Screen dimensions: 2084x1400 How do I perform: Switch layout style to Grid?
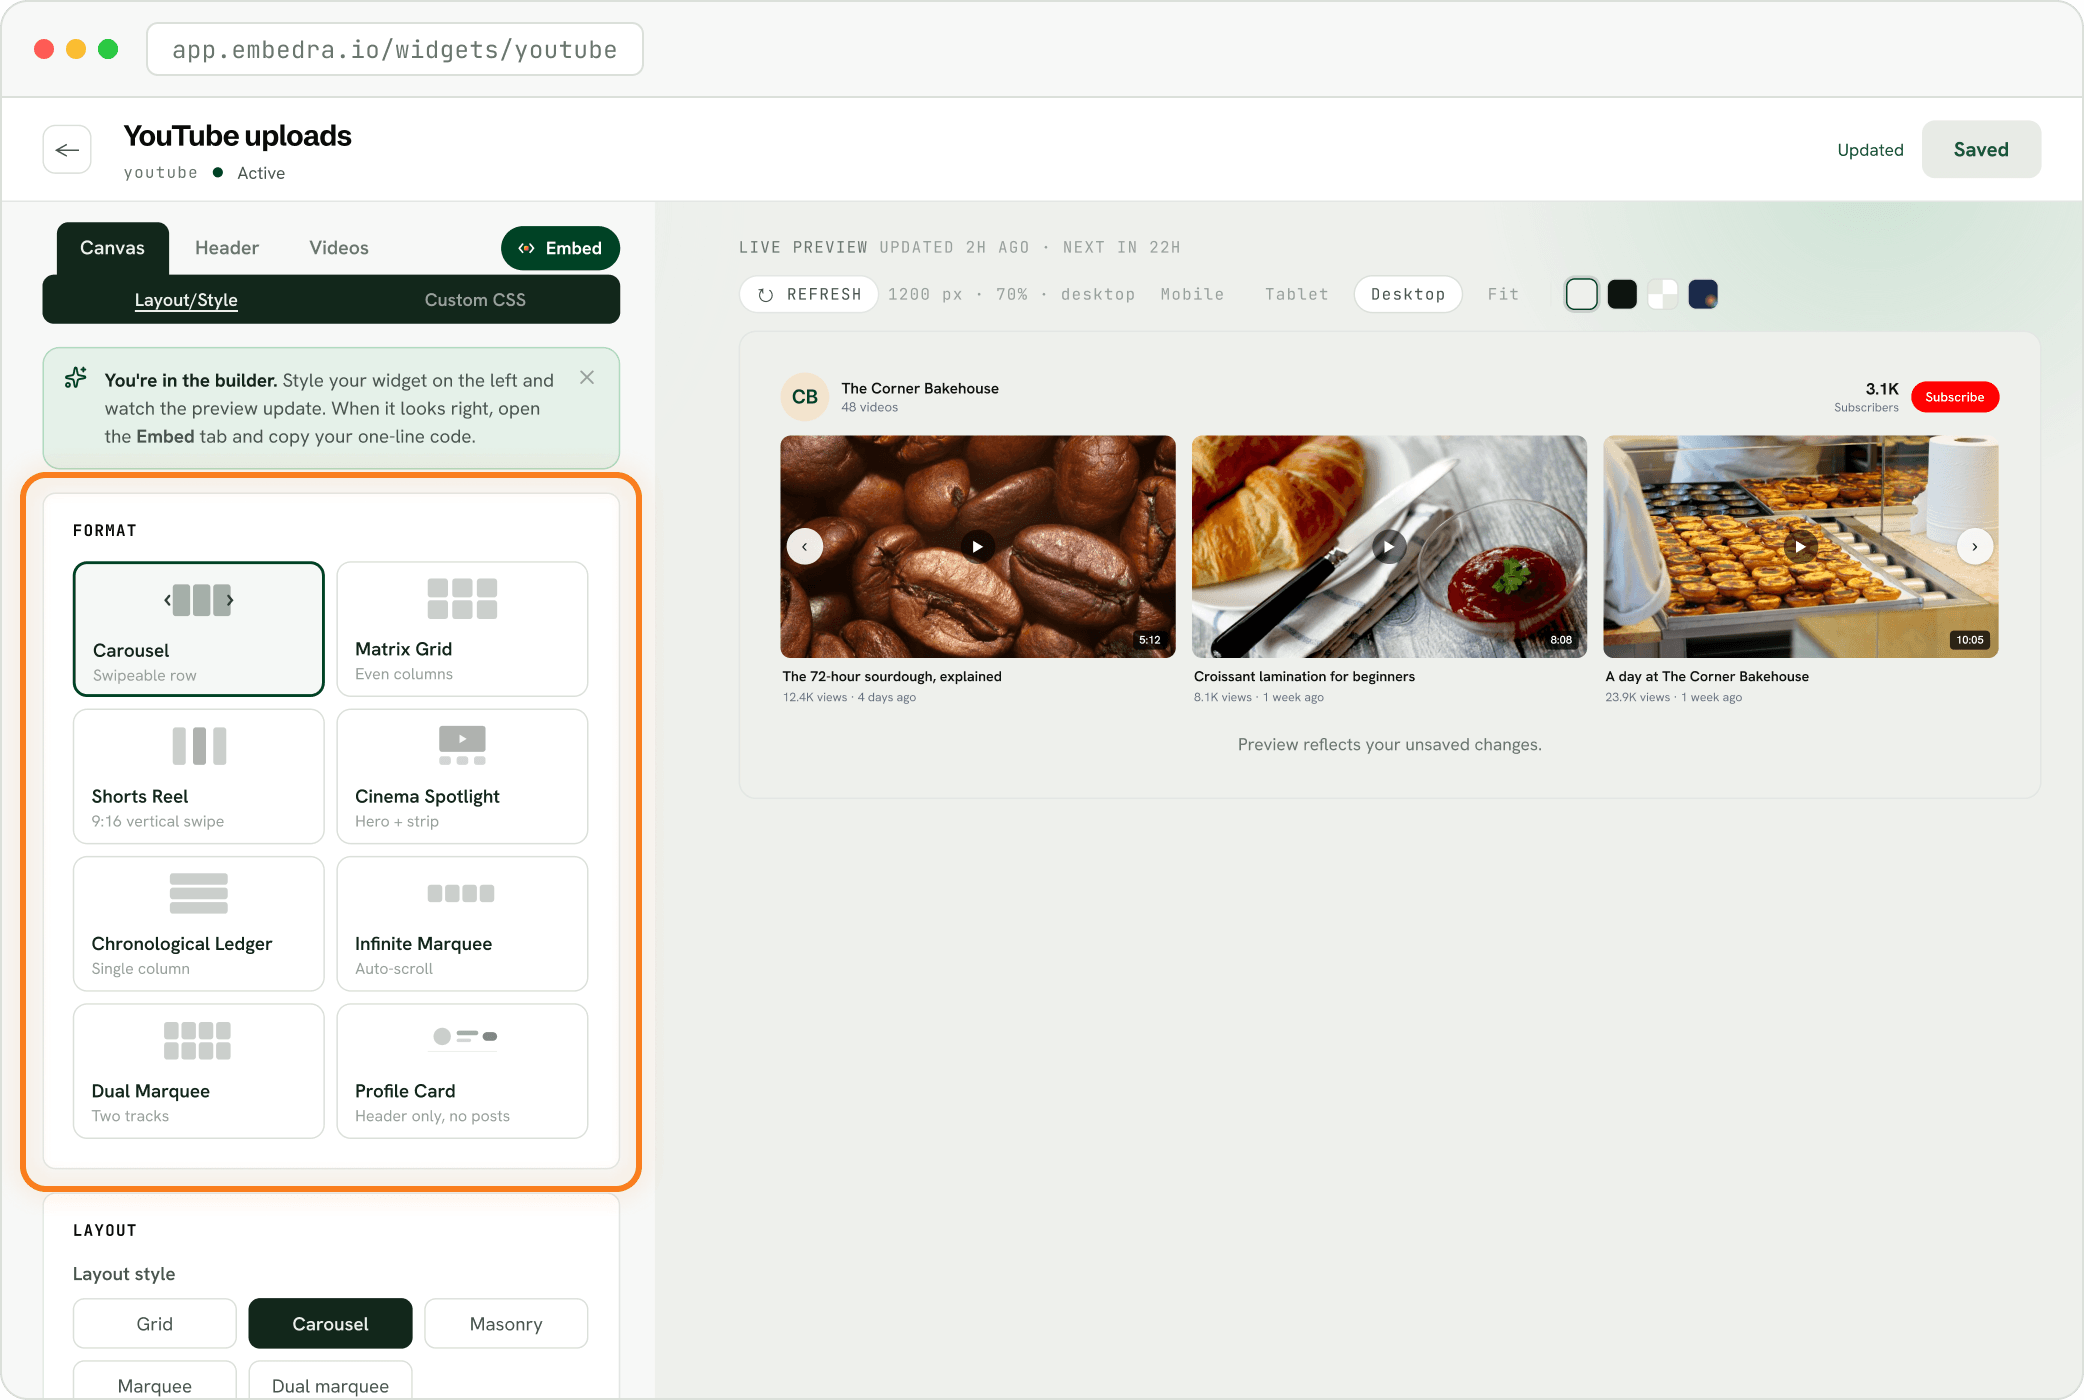[x=155, y=1324]
